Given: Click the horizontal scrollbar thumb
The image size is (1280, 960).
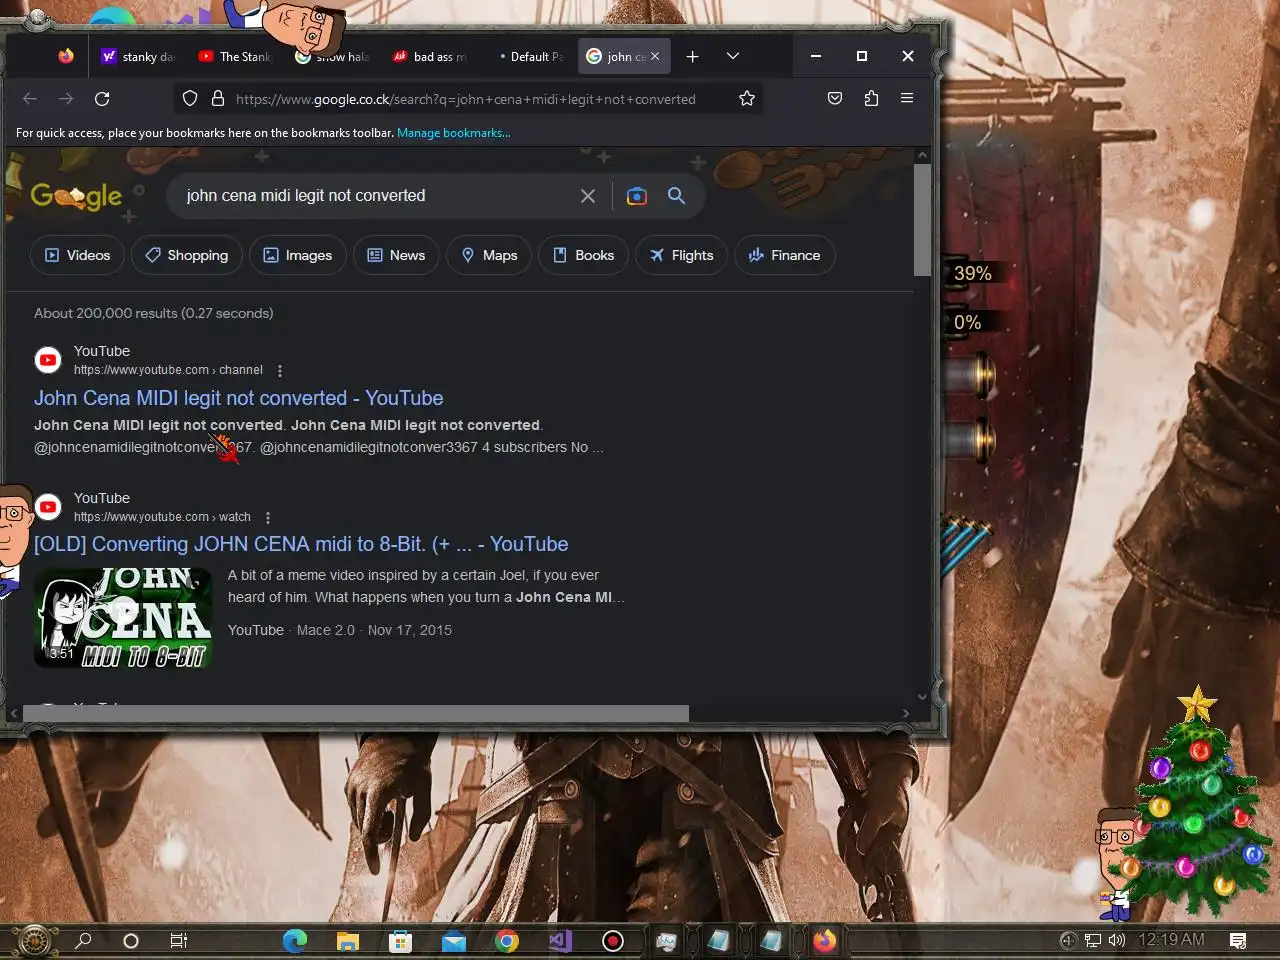Looking at the screenshot, I should [356, 713].
